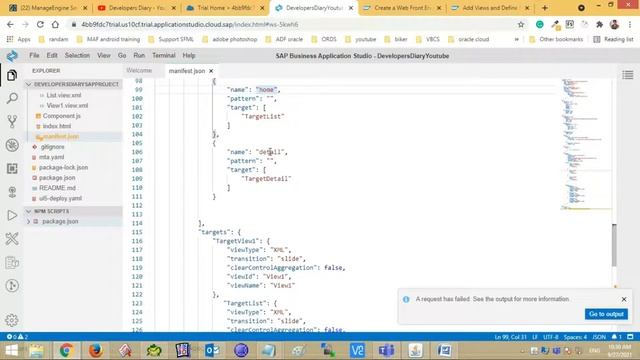
Task: Open mta.yaml in the explorer
Action: (x=51, y=157)
